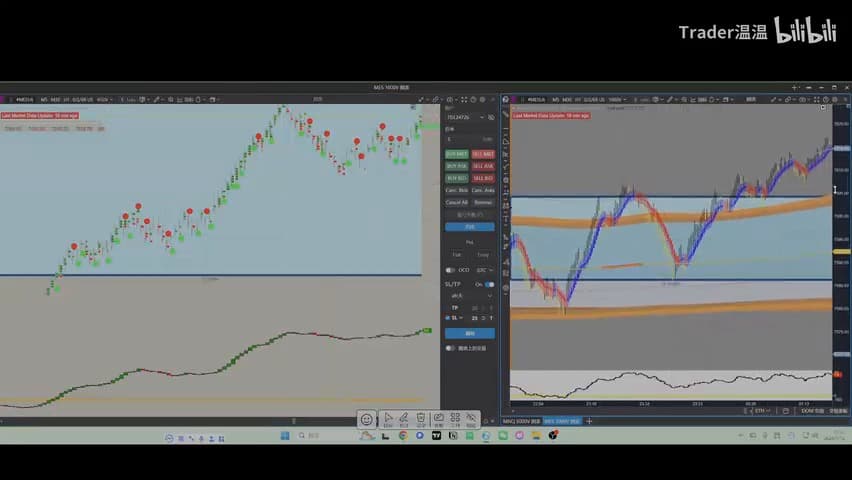Click the camera screenshot icon on floating toolbar
Screen dimensions: 852x480
pos(438,419)
